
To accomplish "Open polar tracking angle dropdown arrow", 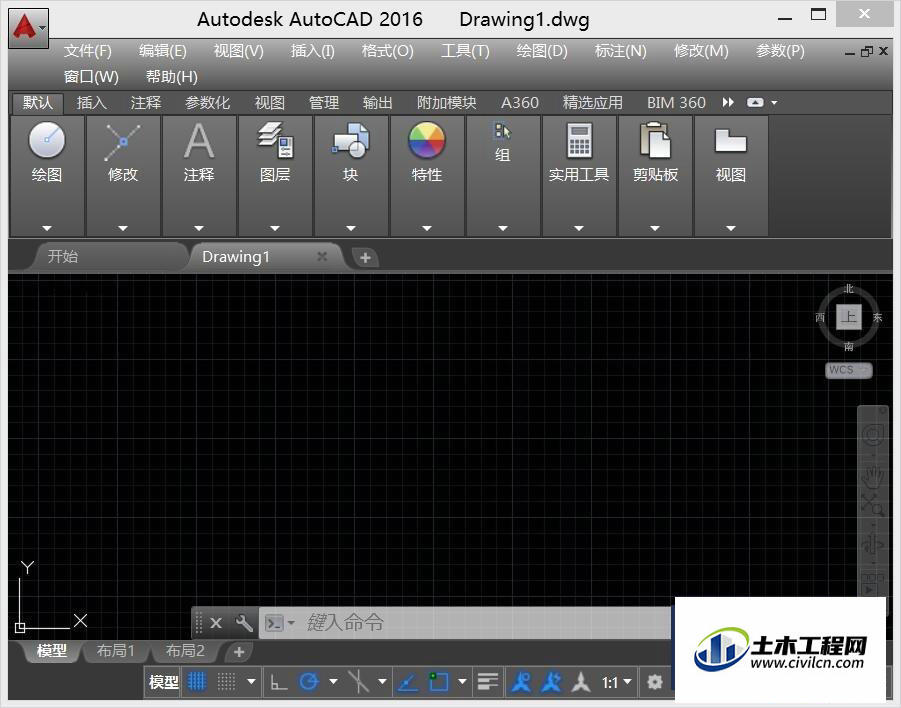I will coord(333,682).
